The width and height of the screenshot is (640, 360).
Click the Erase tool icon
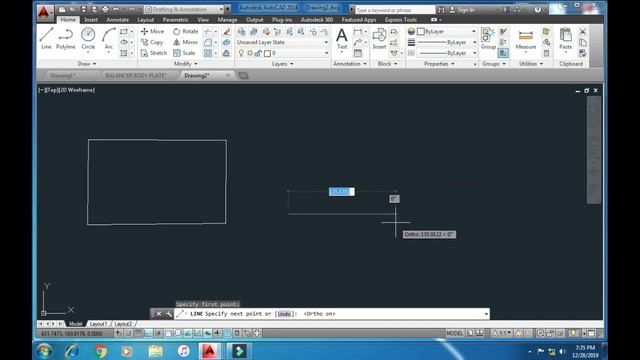point(227,31)
